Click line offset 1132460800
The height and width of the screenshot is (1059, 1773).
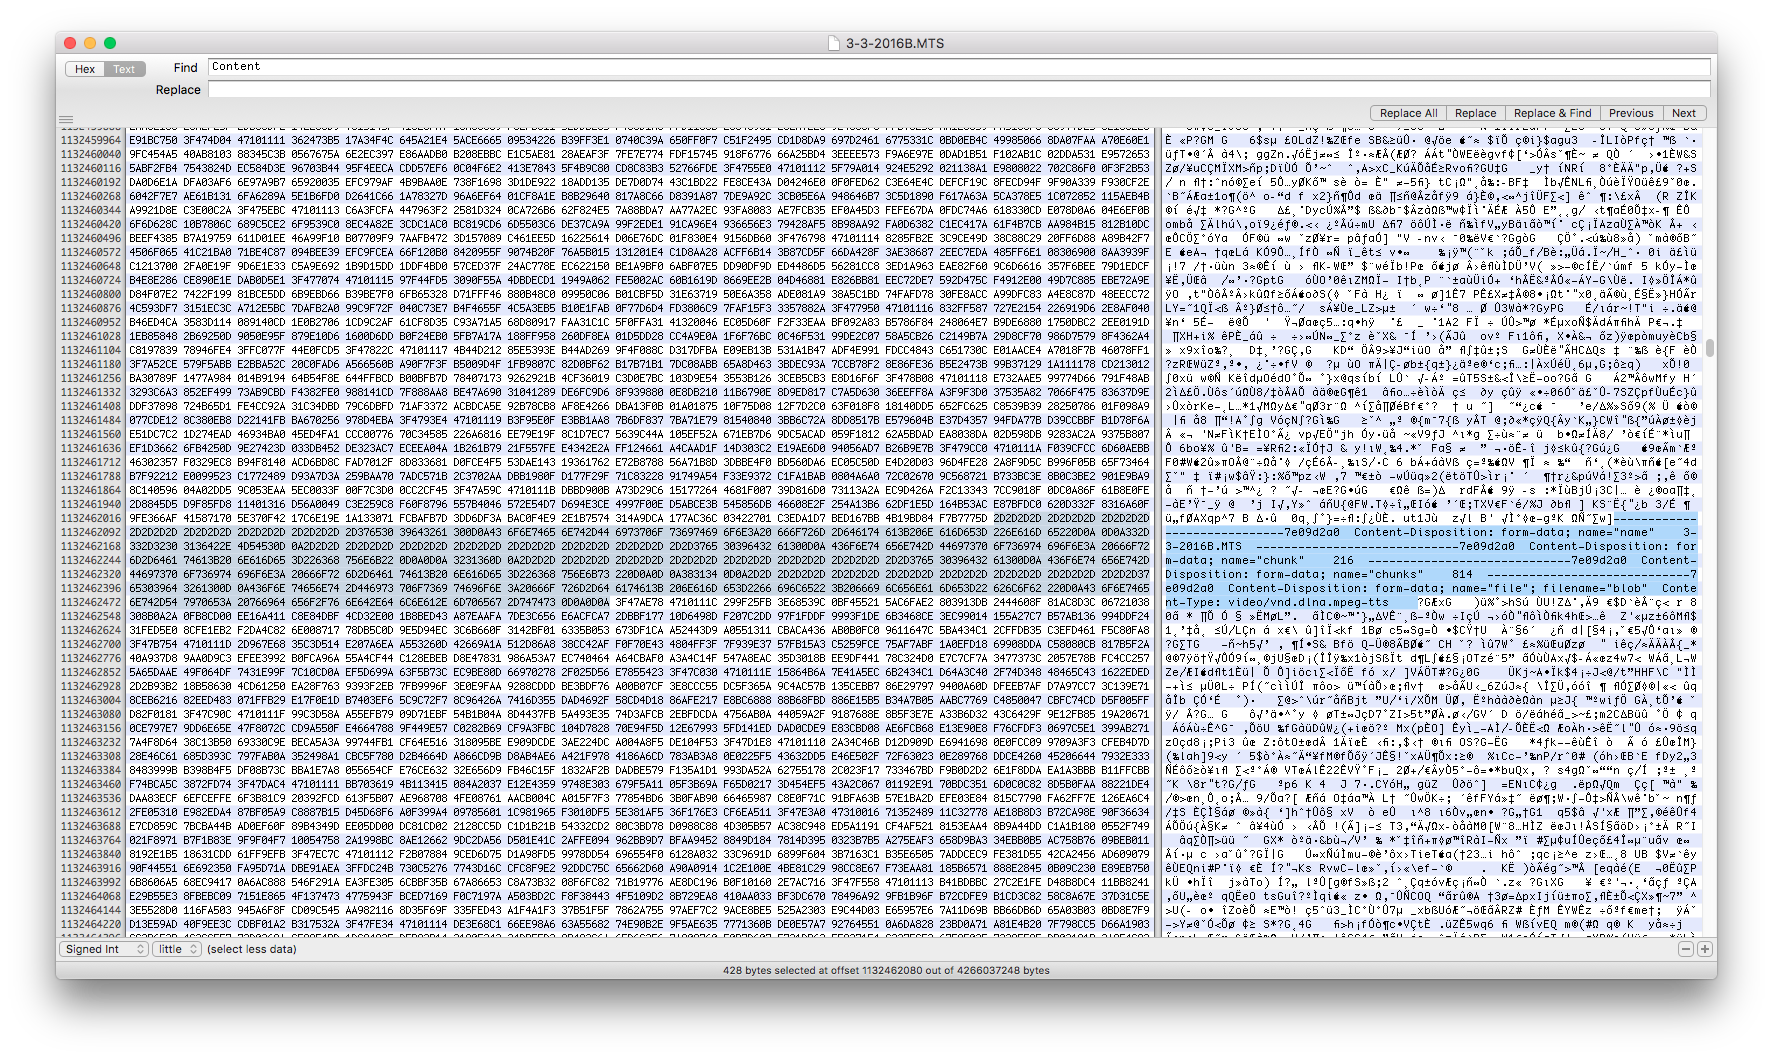91,294
